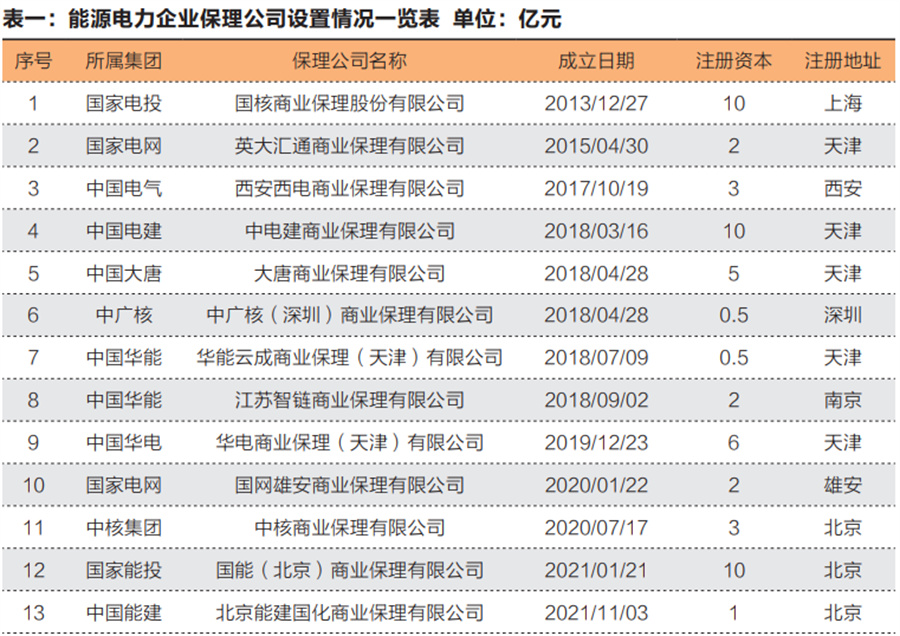This screenshot has width=900, height=636.
Task: Click the 保理公司名称 column header
Action: 349,61
